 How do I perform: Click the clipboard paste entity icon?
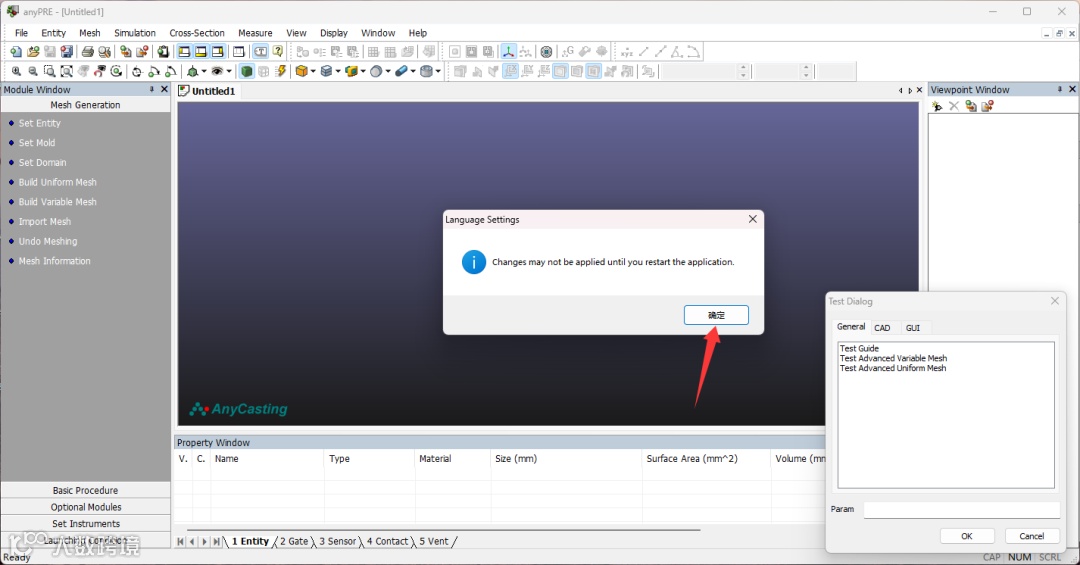click(x=163, y=52)
